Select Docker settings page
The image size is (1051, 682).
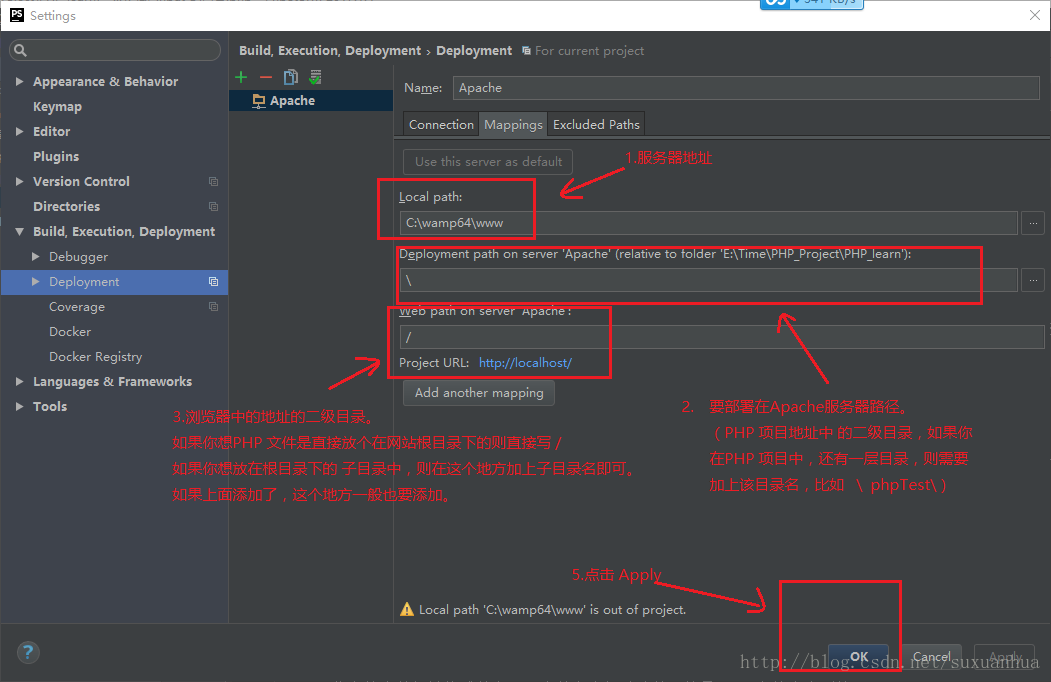[x=70, y=331]
